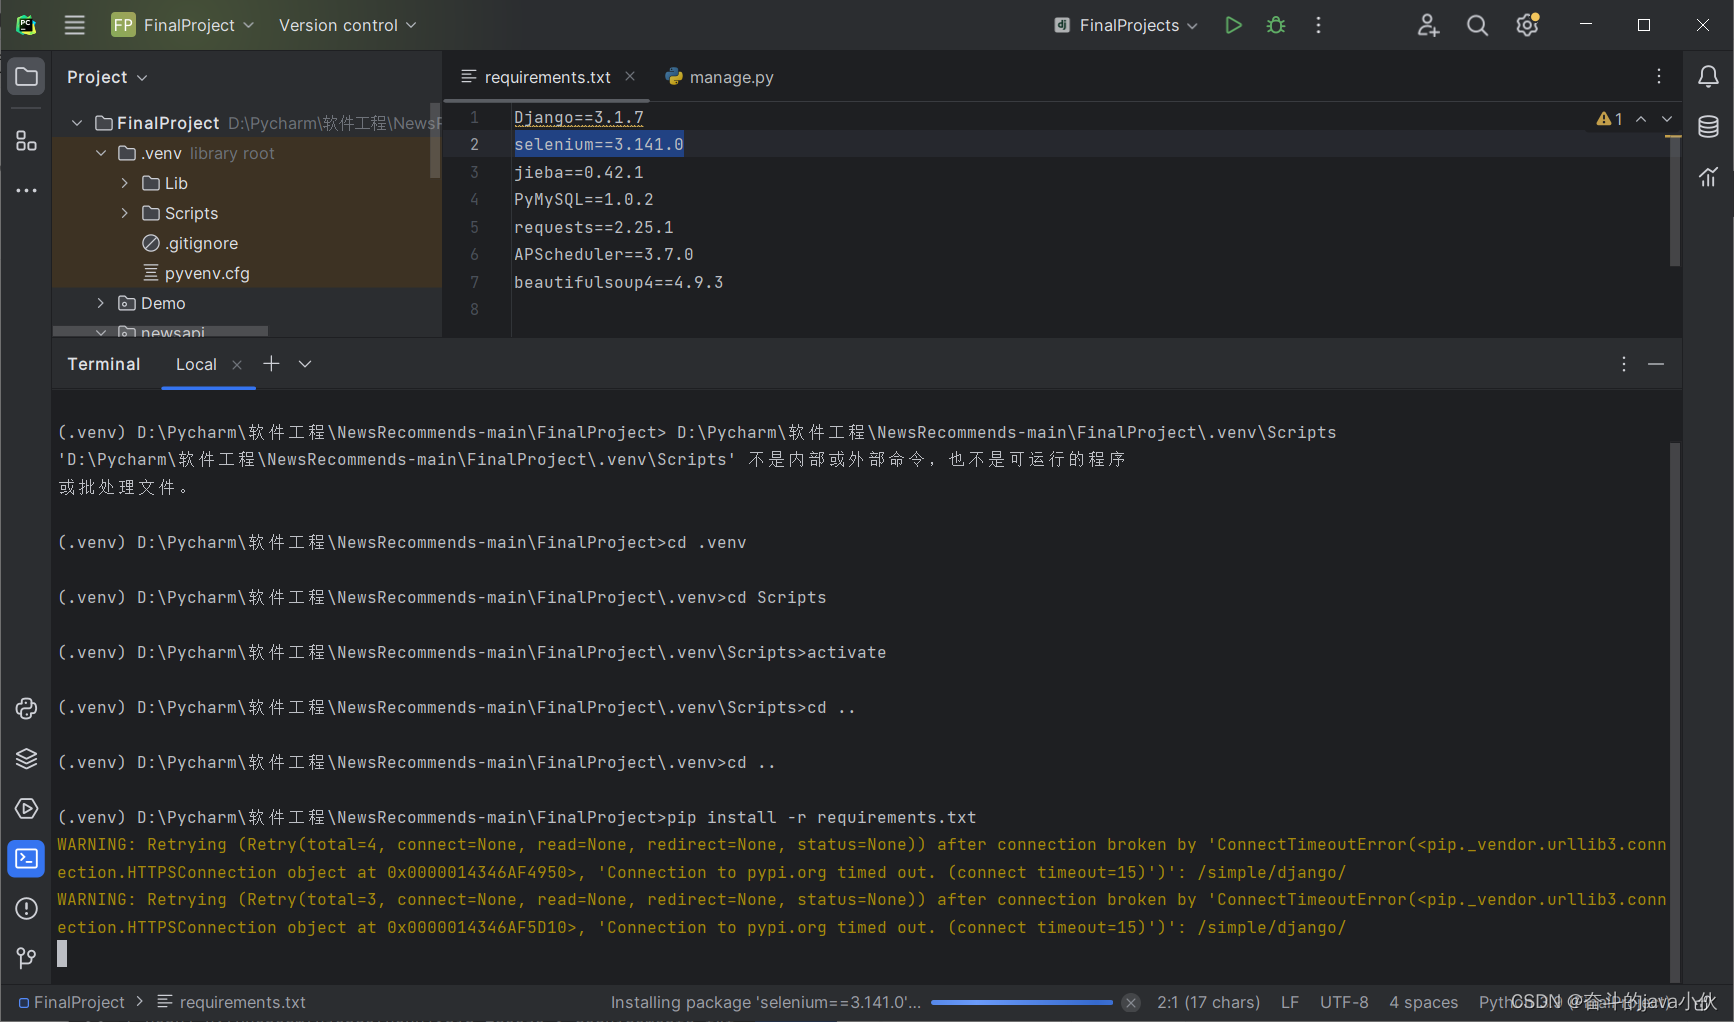The height and width of the screenshot is (1022, 1734).
Task: Open the Services tool window
Action: click(27, 808)
